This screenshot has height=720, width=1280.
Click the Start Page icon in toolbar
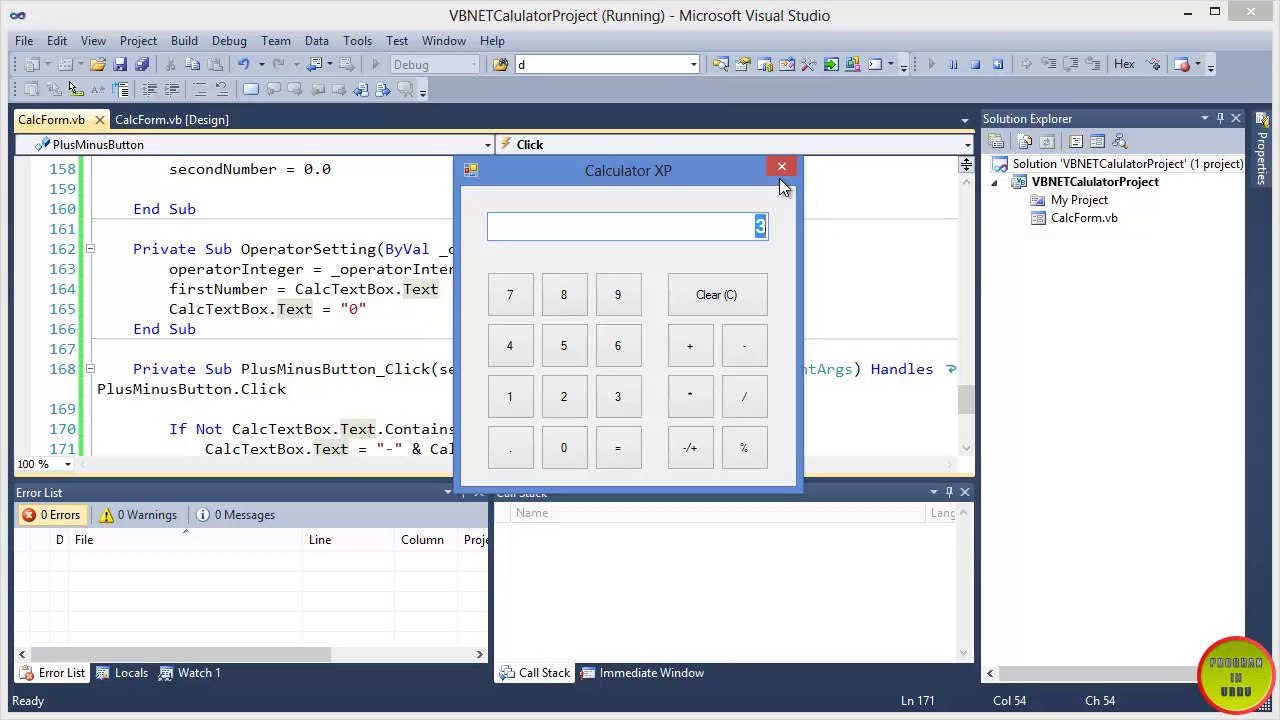(831, 64)
